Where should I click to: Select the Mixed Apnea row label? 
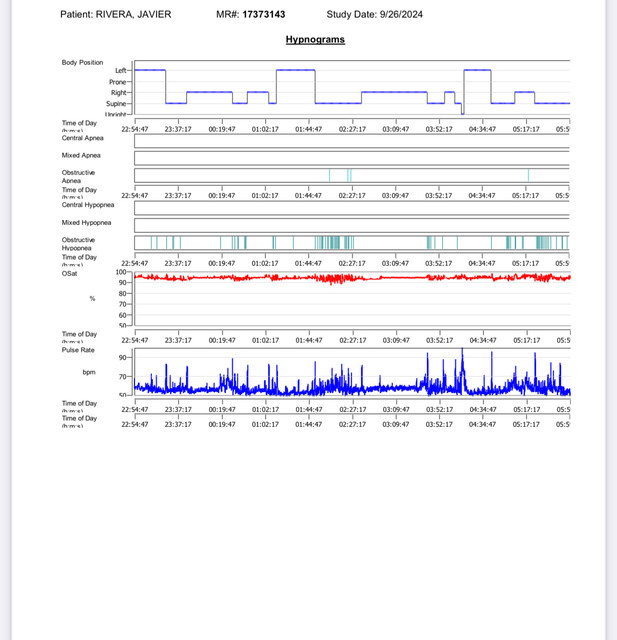(x=81, y=155)
